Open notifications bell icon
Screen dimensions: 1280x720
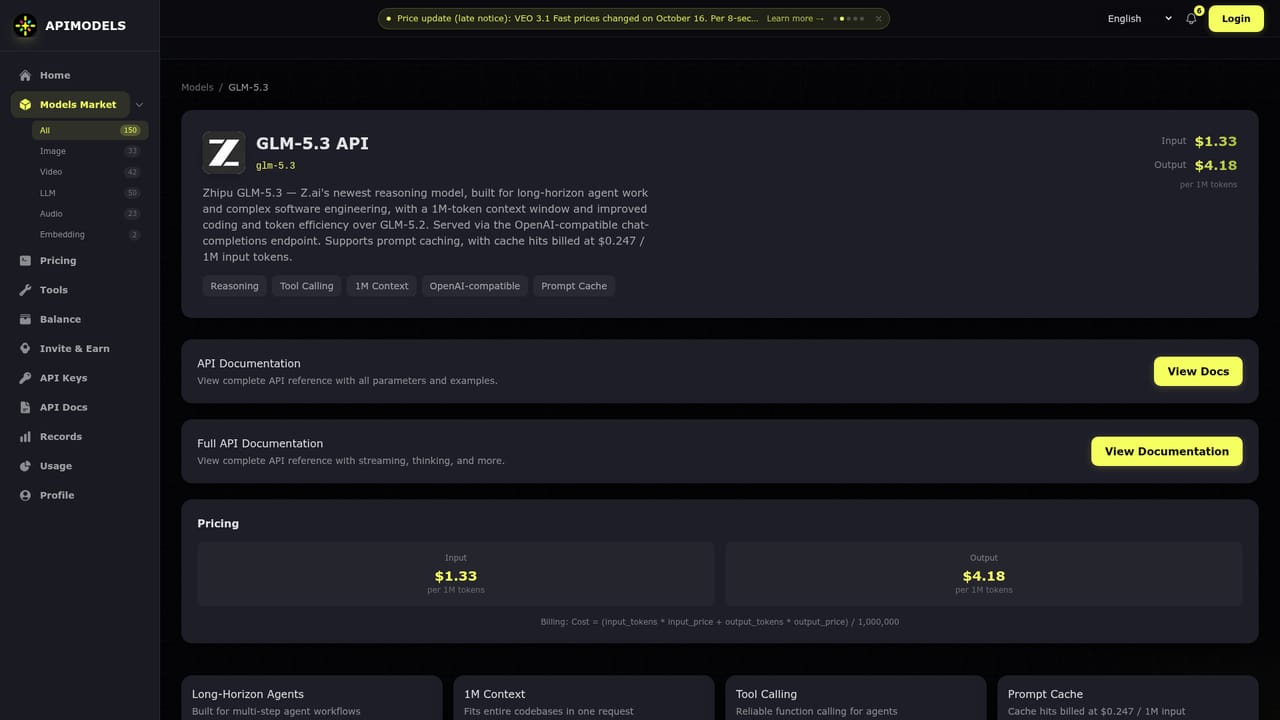click(1191, 18)
